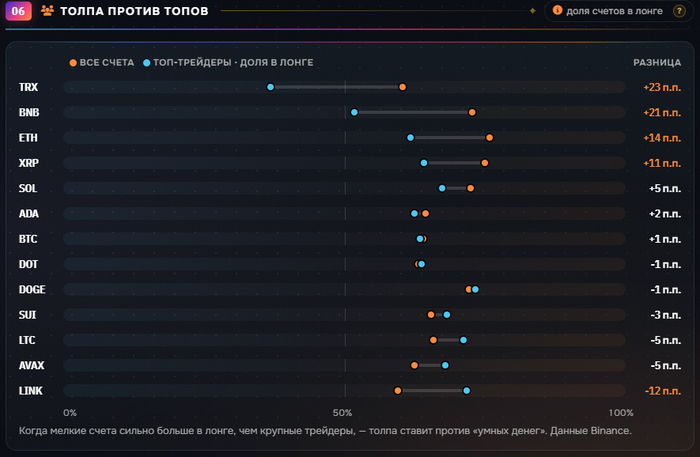This screenshot has height=457, width=700.
Task: Click the orange marker in AVAX row
Action: (414, 366)
